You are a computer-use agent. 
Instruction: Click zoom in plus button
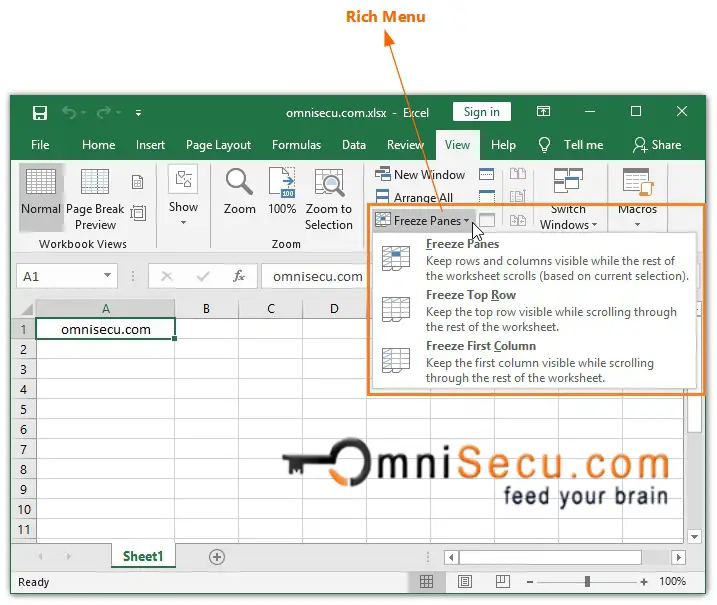pyautogui.click(x=644, y=582)
